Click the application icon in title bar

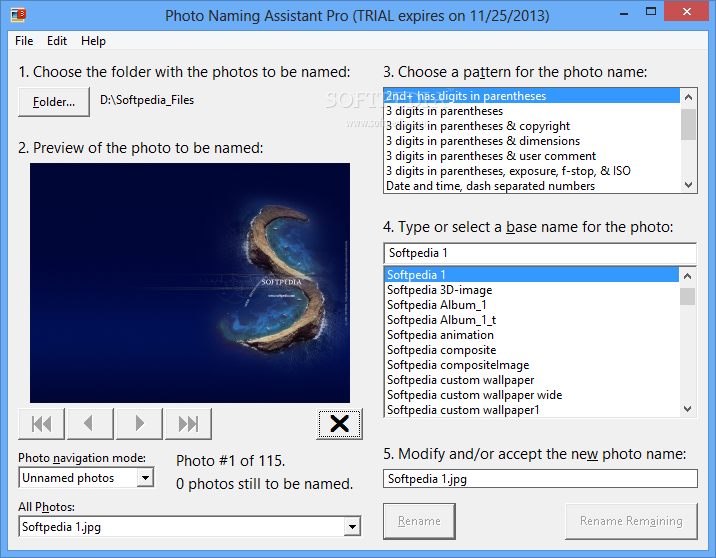(x=17, y=15)
